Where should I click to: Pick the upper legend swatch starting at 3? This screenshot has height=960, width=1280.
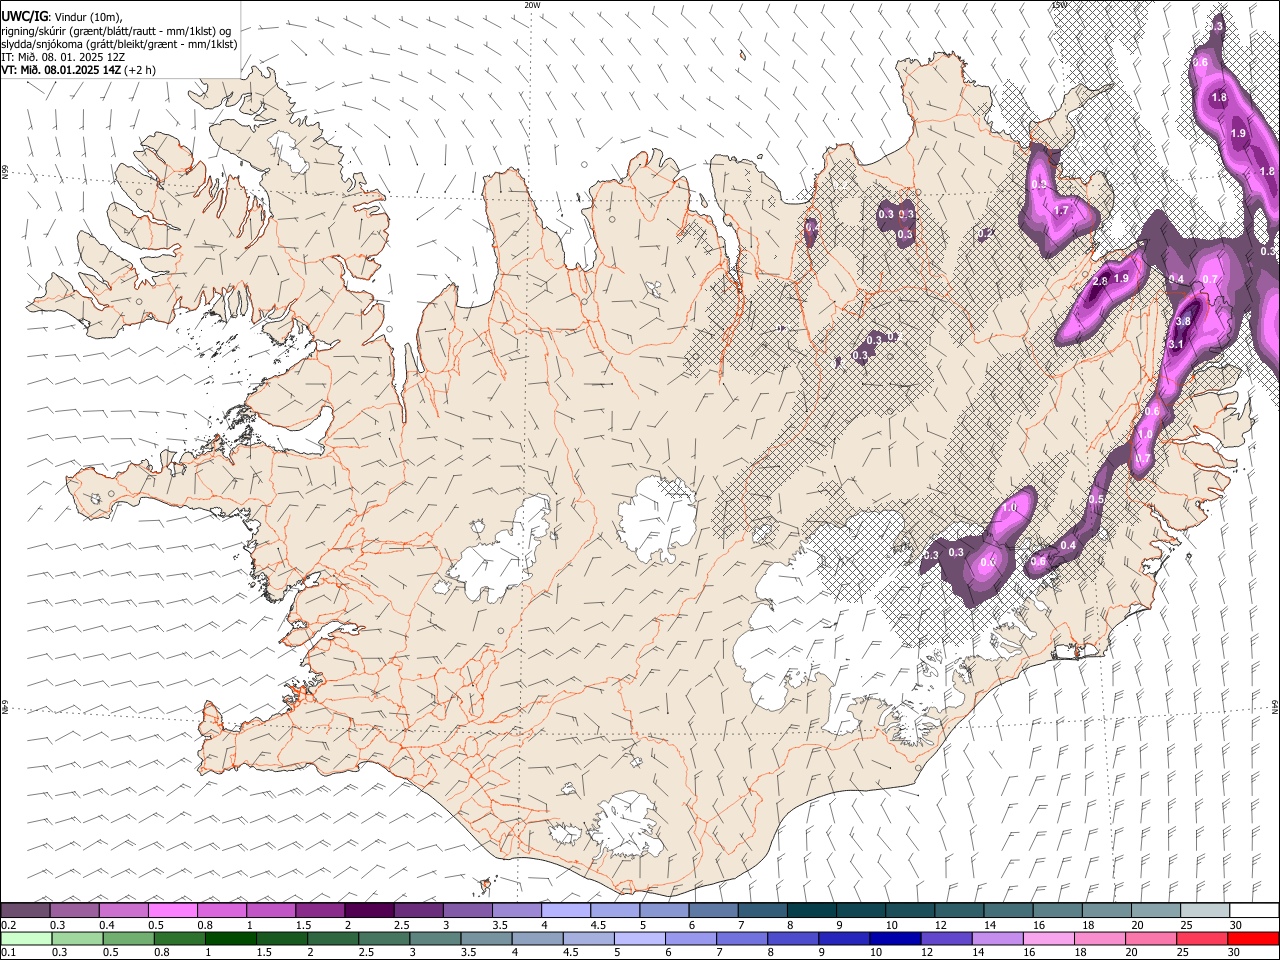click(x=467, y=910)
